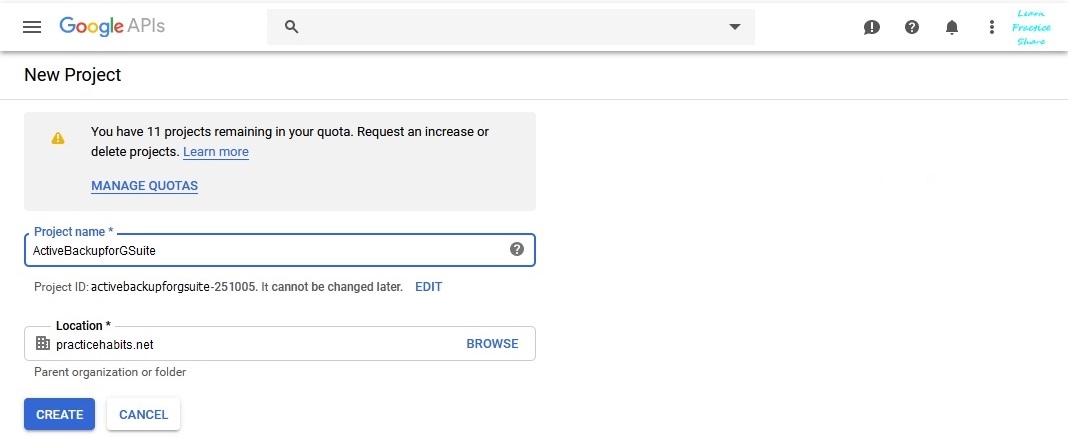Click the Location field showing practicehabits.net
Image resolution: width=1068 pixels, height=444 pixels.
[279, 343]
